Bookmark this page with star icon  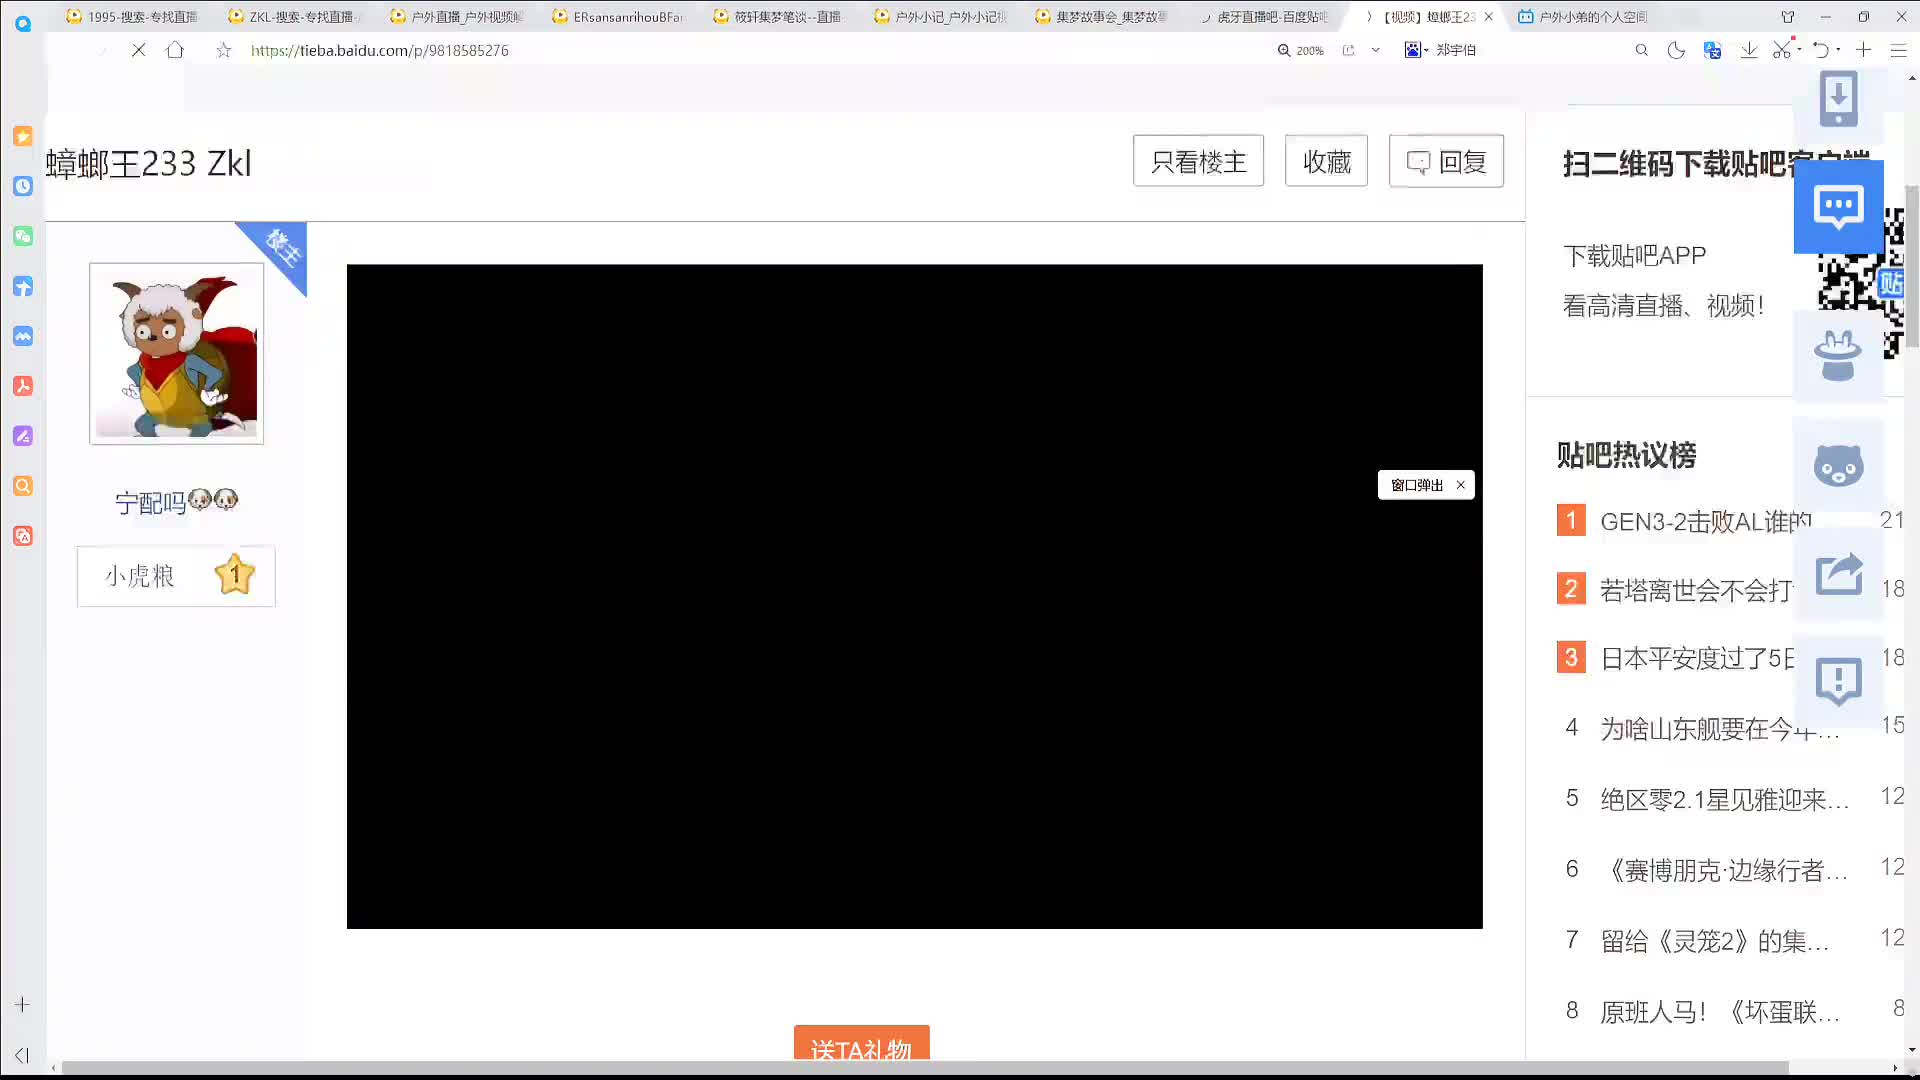(x=224, y=50)
